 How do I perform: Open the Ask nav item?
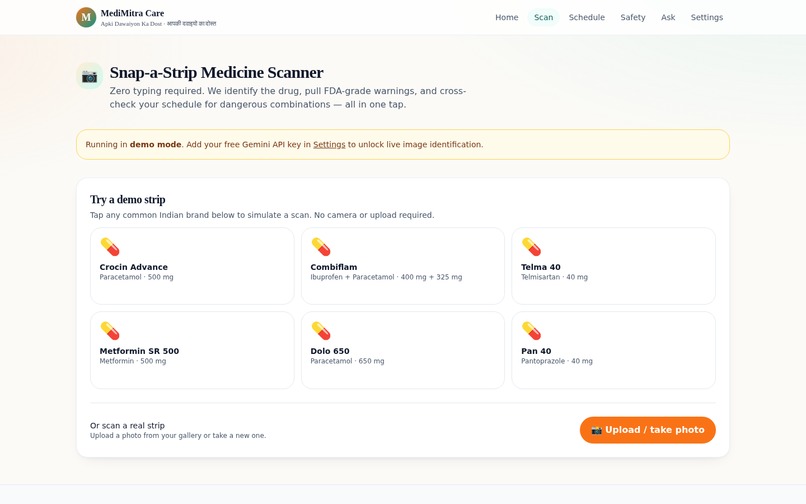click(x=668, y=17)
